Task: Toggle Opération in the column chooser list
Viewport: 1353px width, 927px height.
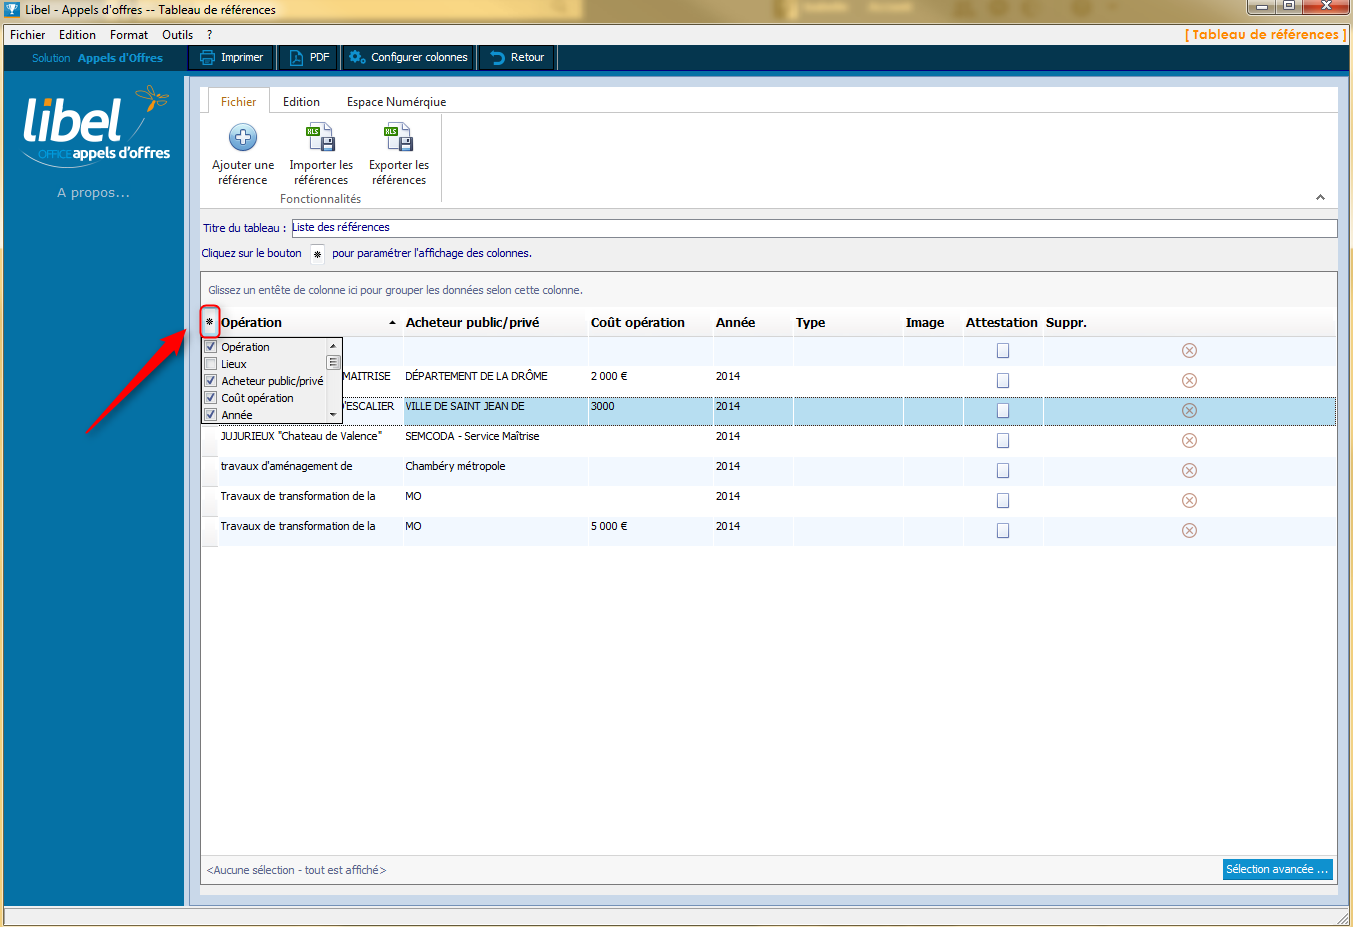Action: pyautogui.click(x=211, y=347)
